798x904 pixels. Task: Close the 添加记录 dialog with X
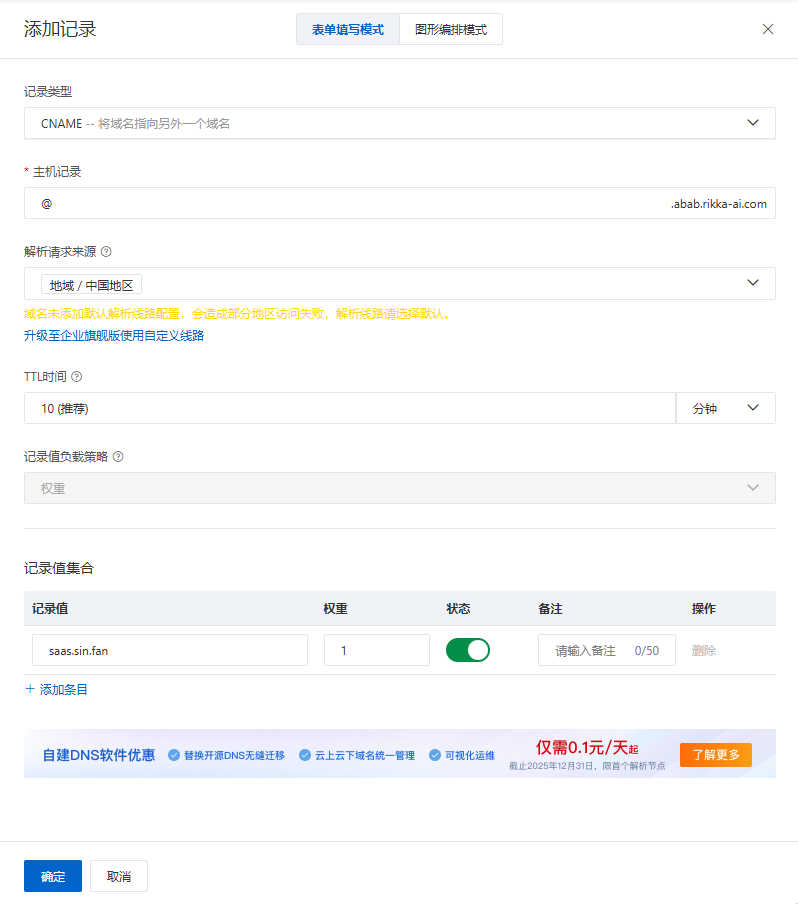[768, 29]
